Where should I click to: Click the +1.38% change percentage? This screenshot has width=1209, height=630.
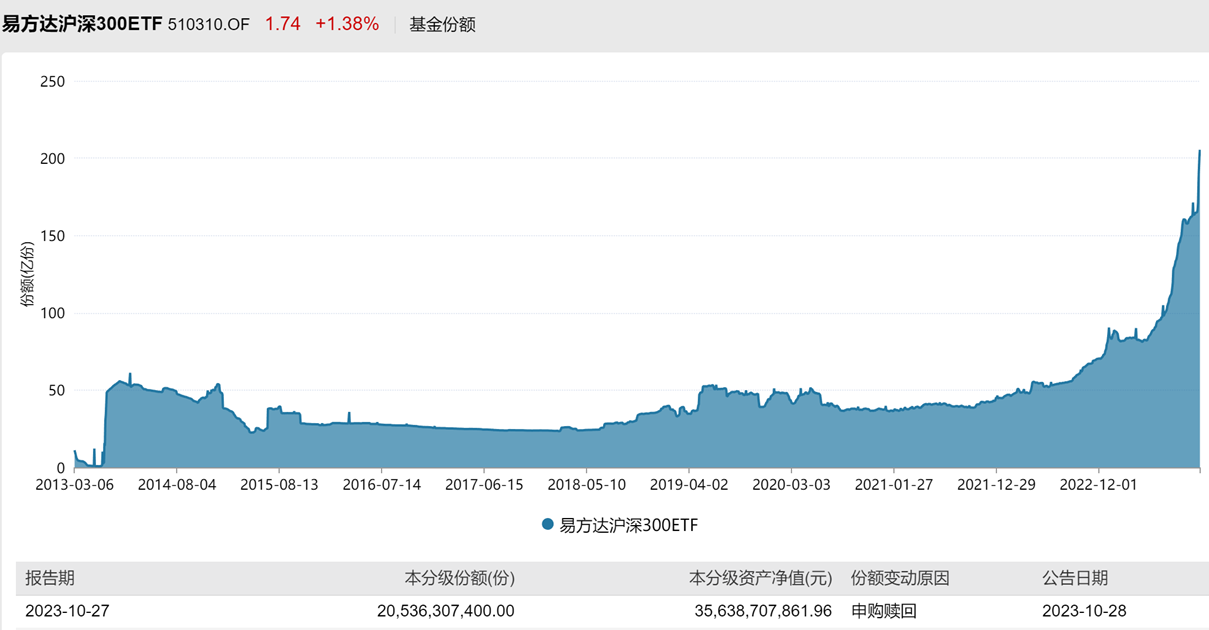click(347, 24)
